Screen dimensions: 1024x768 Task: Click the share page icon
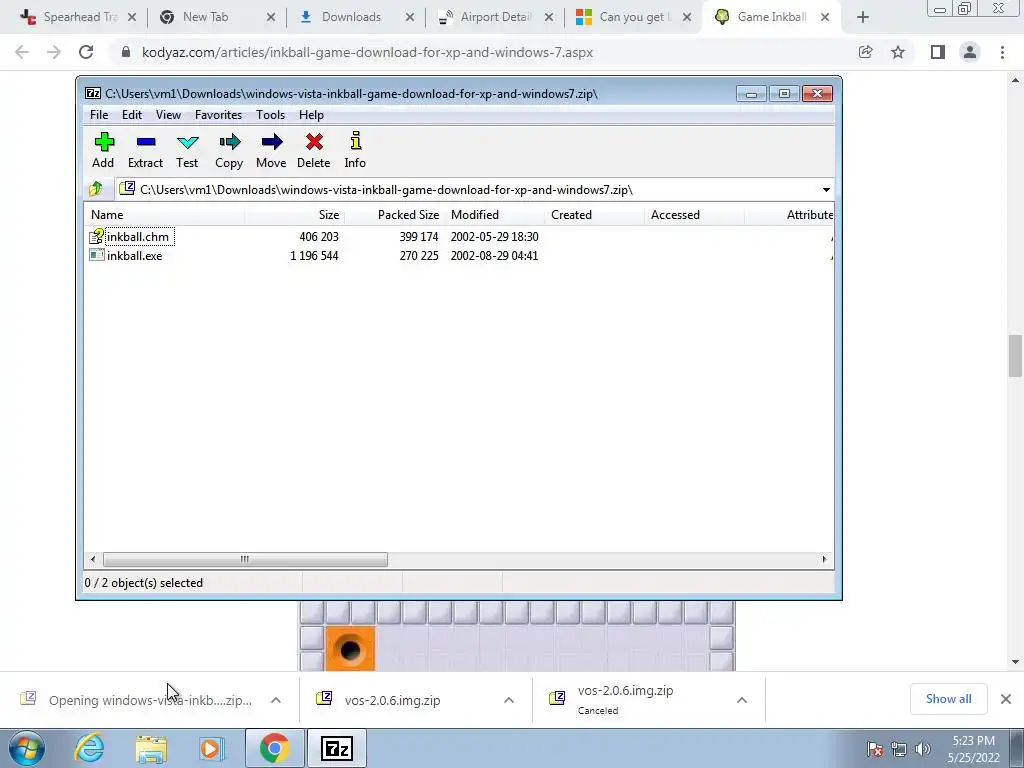pos(866,52)
